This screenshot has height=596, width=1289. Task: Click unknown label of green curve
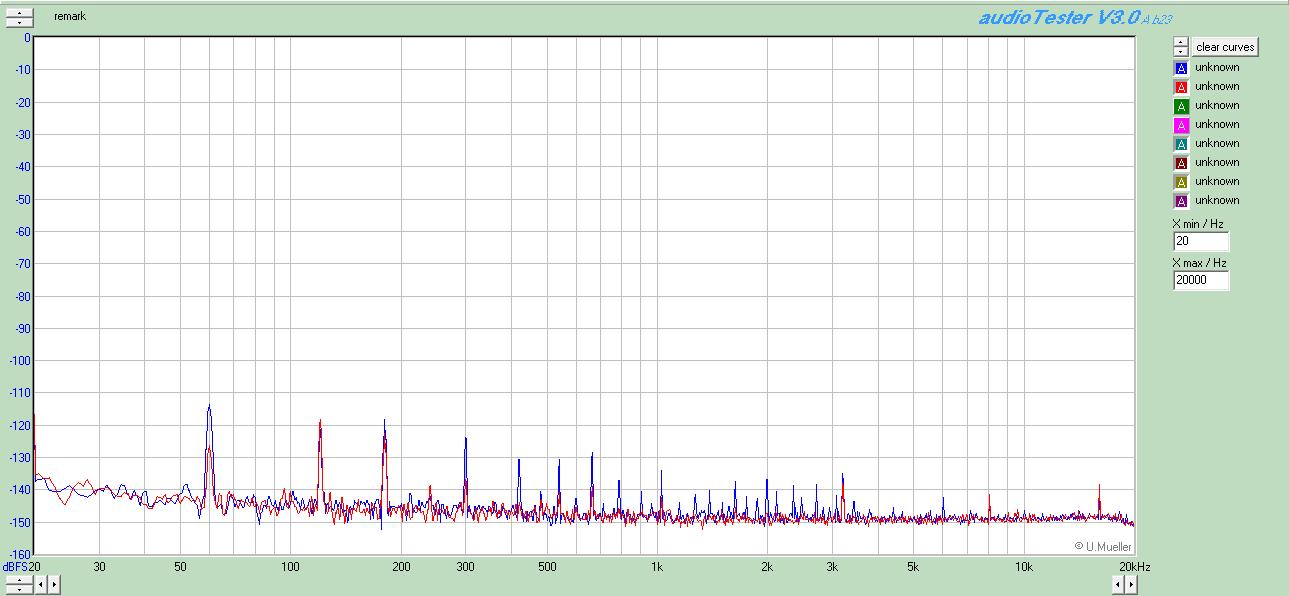[1217, 105]
